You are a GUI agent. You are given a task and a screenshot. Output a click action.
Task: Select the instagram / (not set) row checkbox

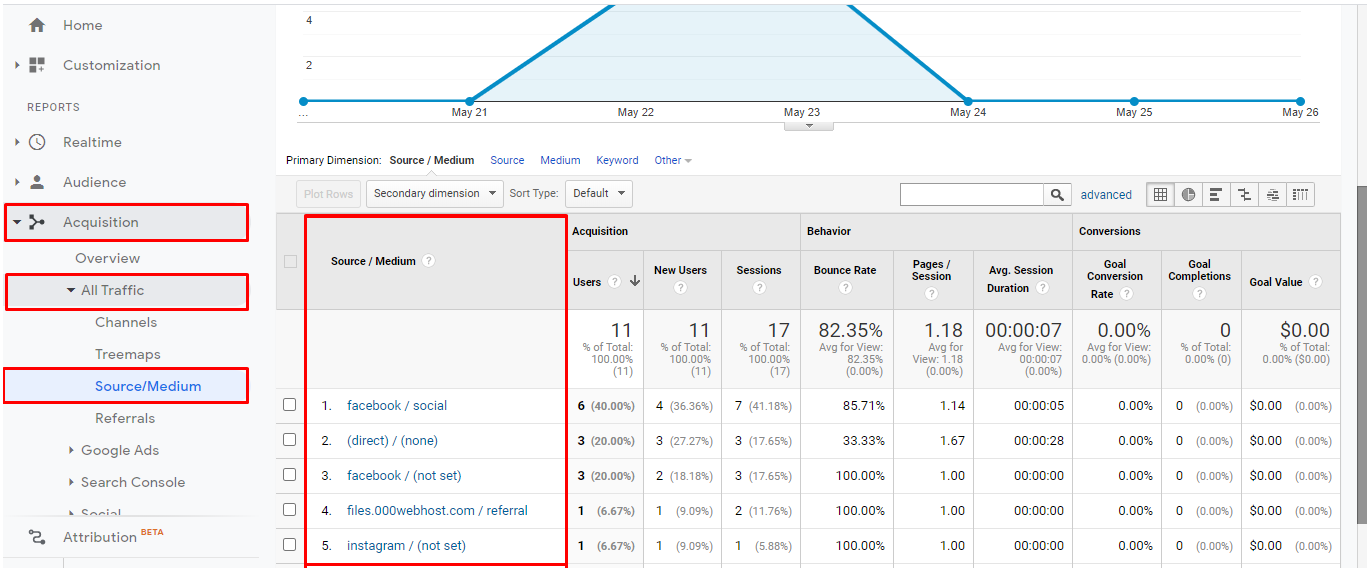point(290,545)
